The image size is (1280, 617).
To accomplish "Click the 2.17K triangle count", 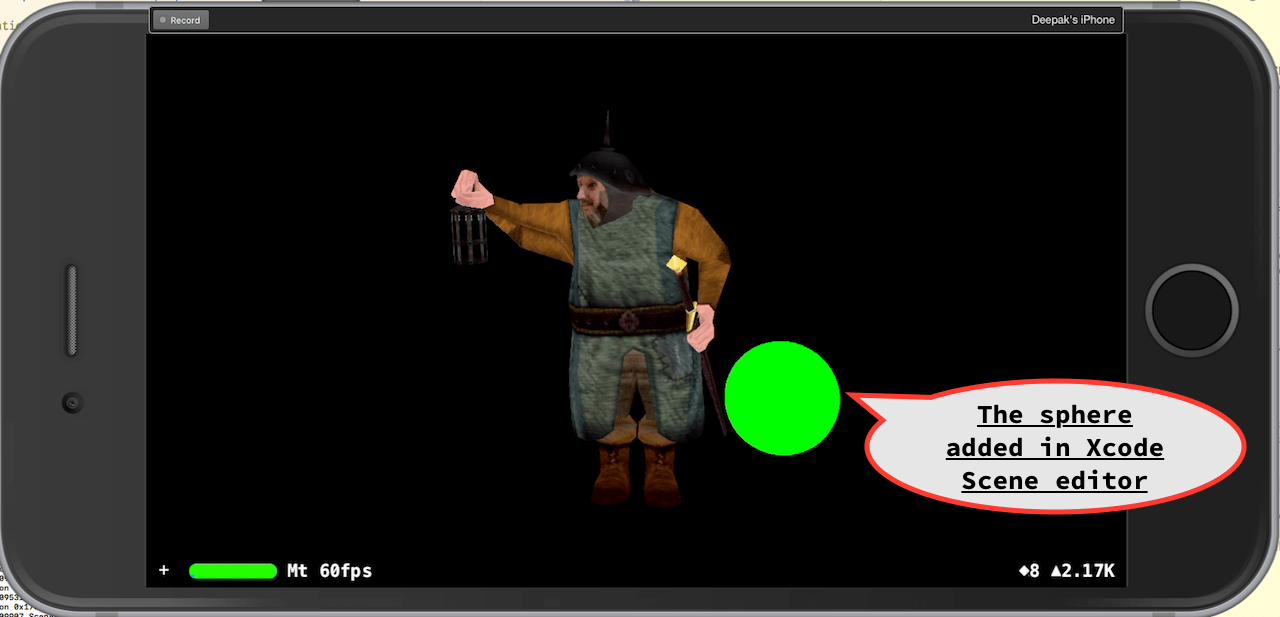I will tap(1083, 571).
